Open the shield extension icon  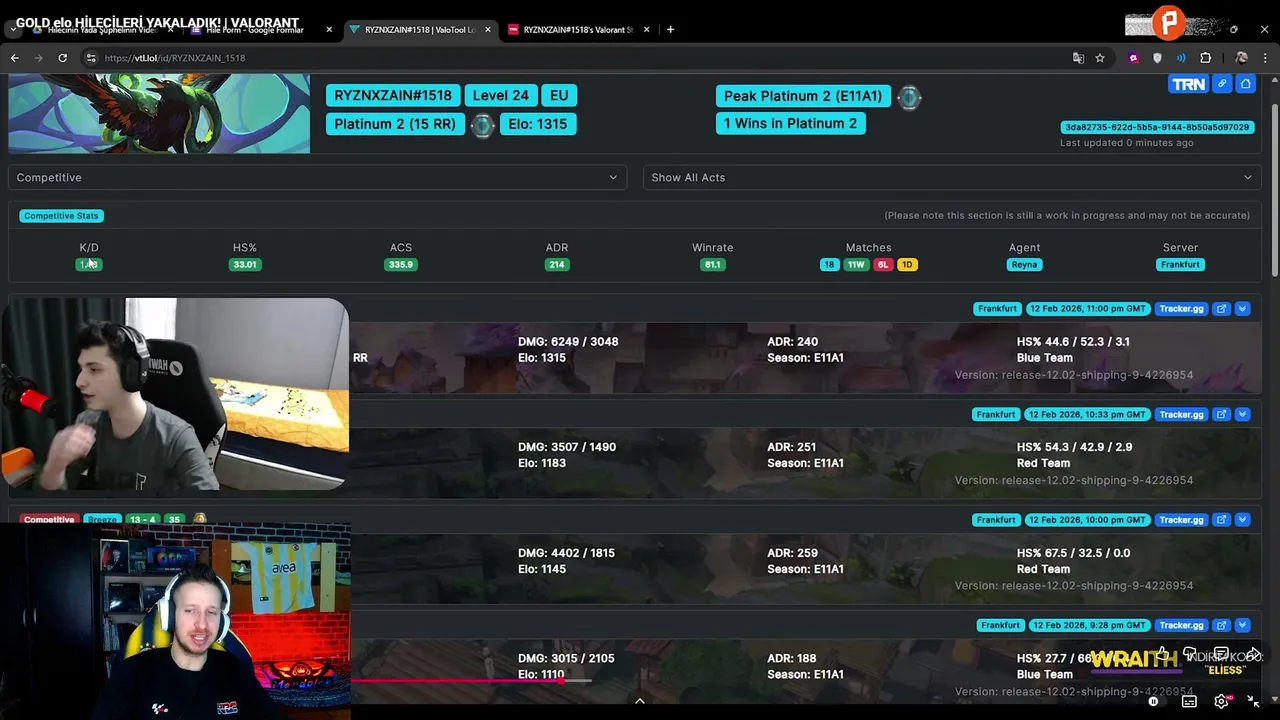pos(1157,58)
